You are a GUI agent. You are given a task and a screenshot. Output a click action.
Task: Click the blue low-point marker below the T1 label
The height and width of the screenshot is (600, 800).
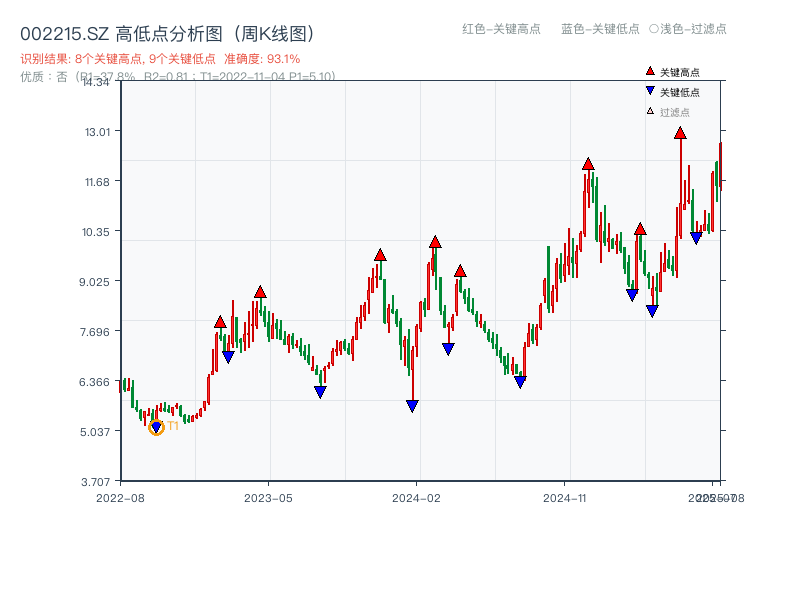(156, 426)
